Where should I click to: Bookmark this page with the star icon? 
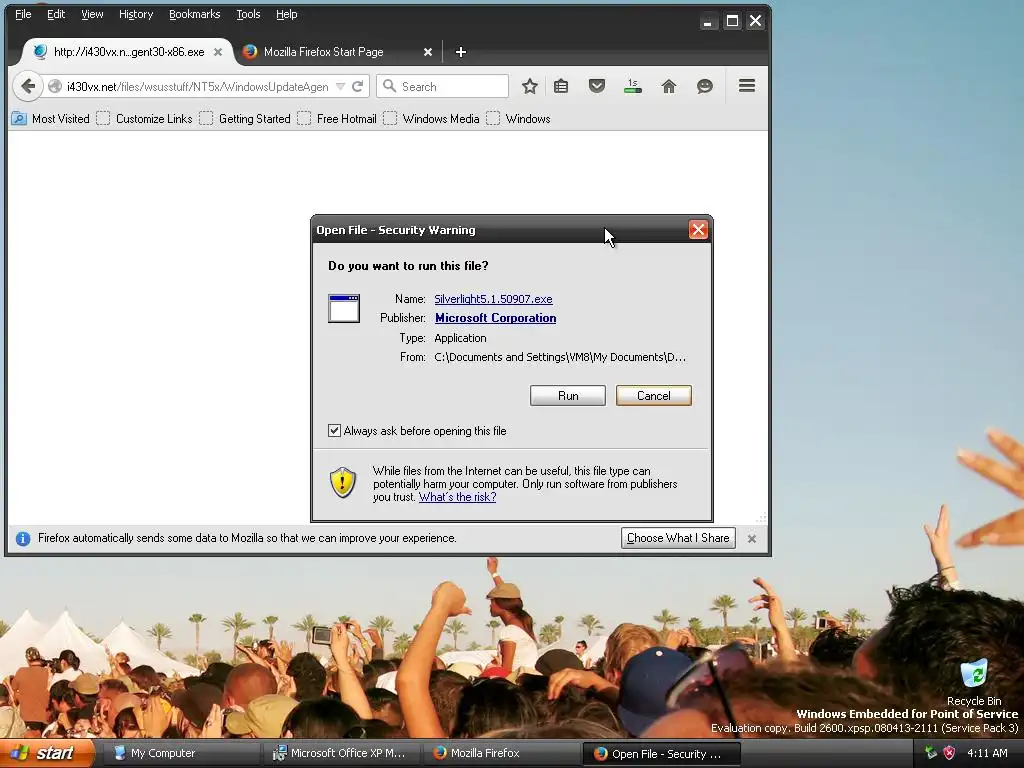(x=530, y=86)
